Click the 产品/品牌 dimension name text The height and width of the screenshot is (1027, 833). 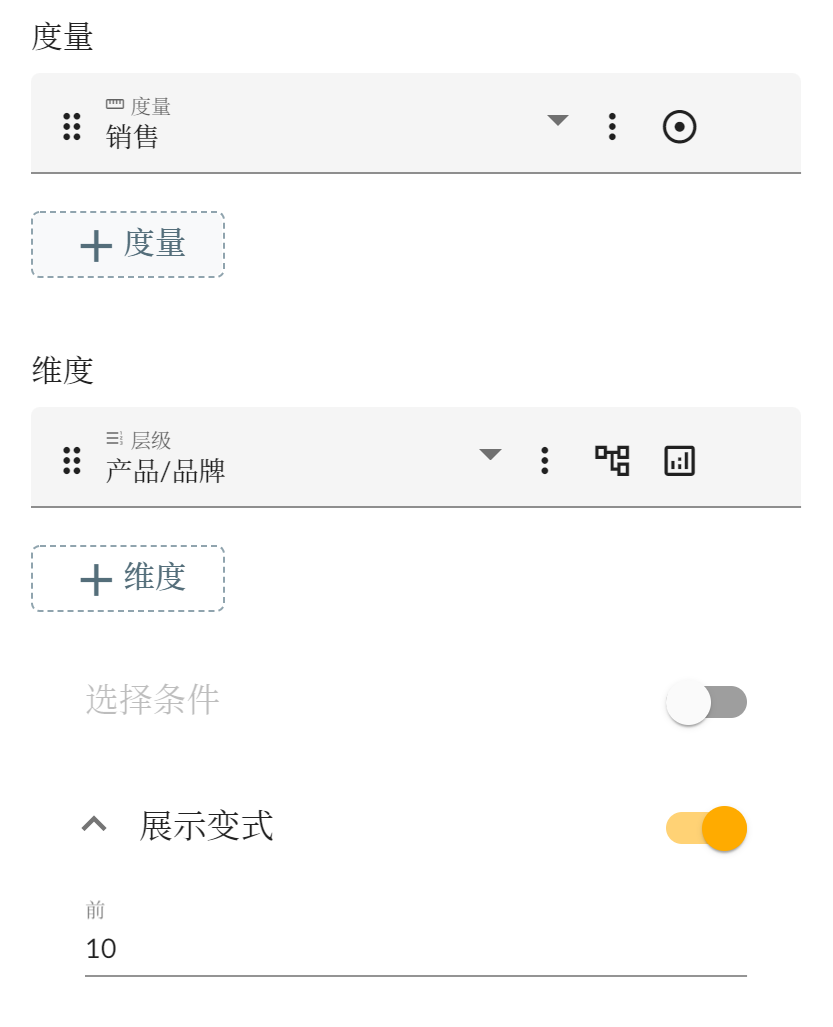pyautogui.click(x=166, y=471)
